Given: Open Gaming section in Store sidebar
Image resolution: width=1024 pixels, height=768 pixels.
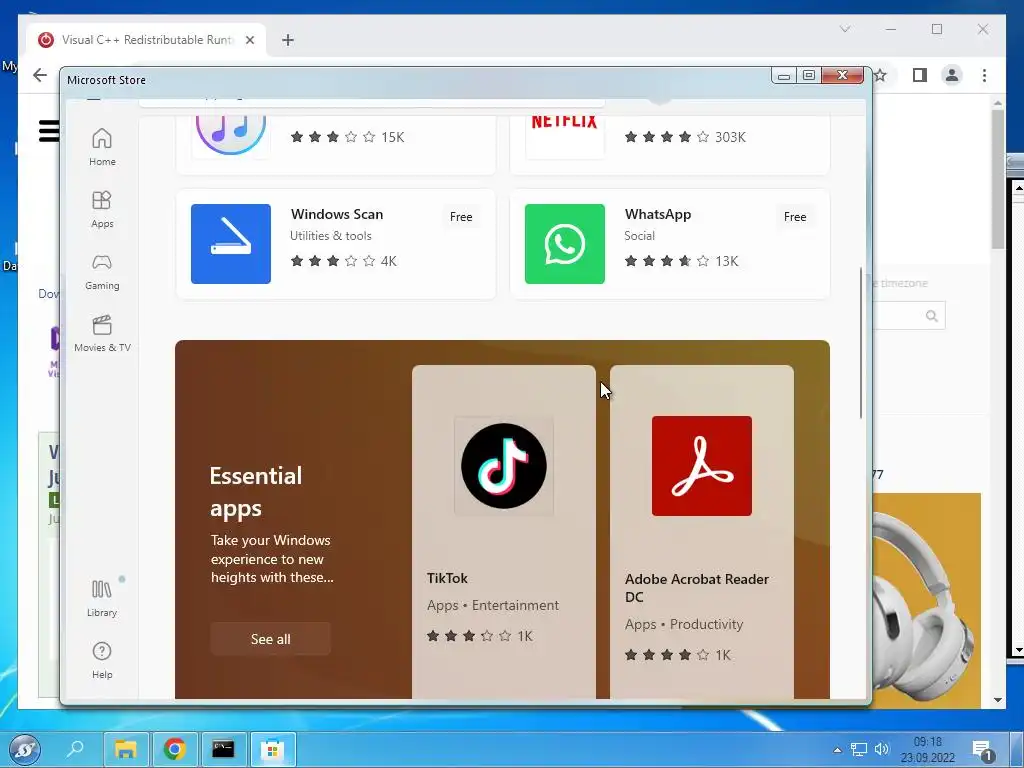Looking at the screenshot, I should pos(102,271).
